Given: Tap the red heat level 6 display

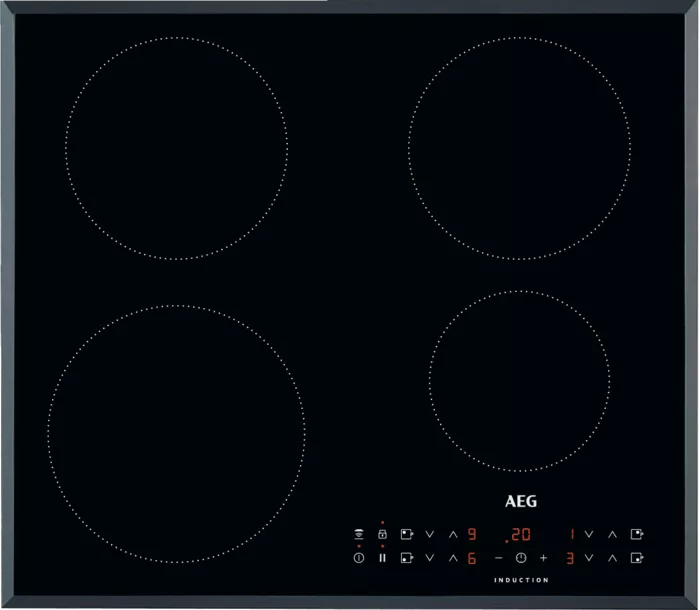Looking at the screenshot, I should tap(472, 558).
